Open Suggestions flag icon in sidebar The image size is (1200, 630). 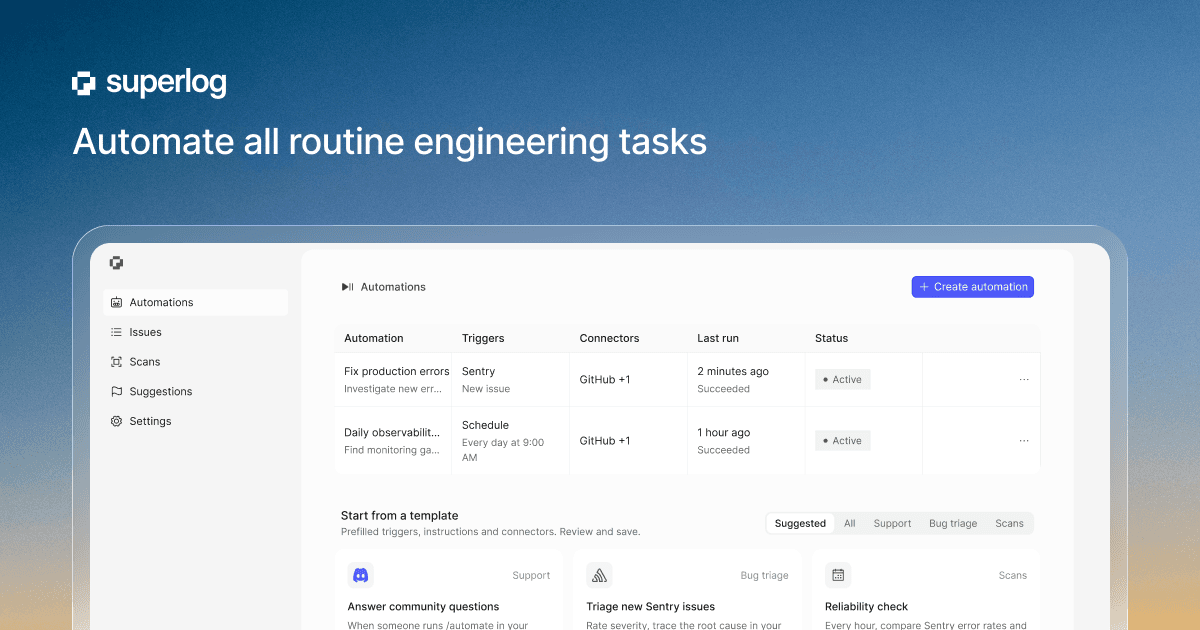[x=116, y=392]
